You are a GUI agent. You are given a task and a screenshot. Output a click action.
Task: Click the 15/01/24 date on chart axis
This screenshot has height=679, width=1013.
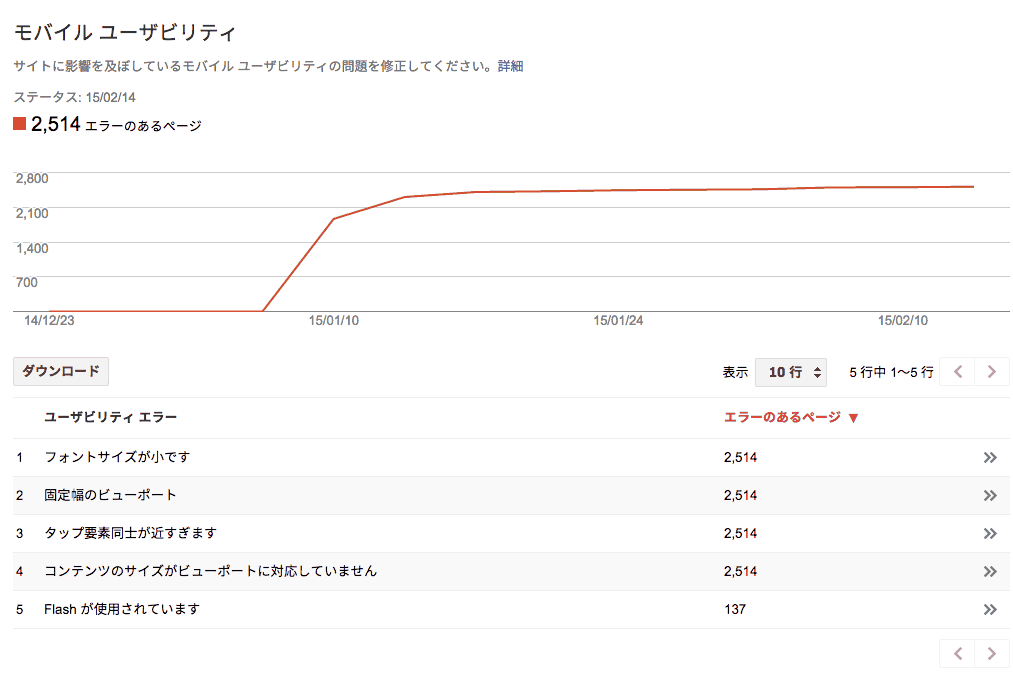click(x=617, y=321)
